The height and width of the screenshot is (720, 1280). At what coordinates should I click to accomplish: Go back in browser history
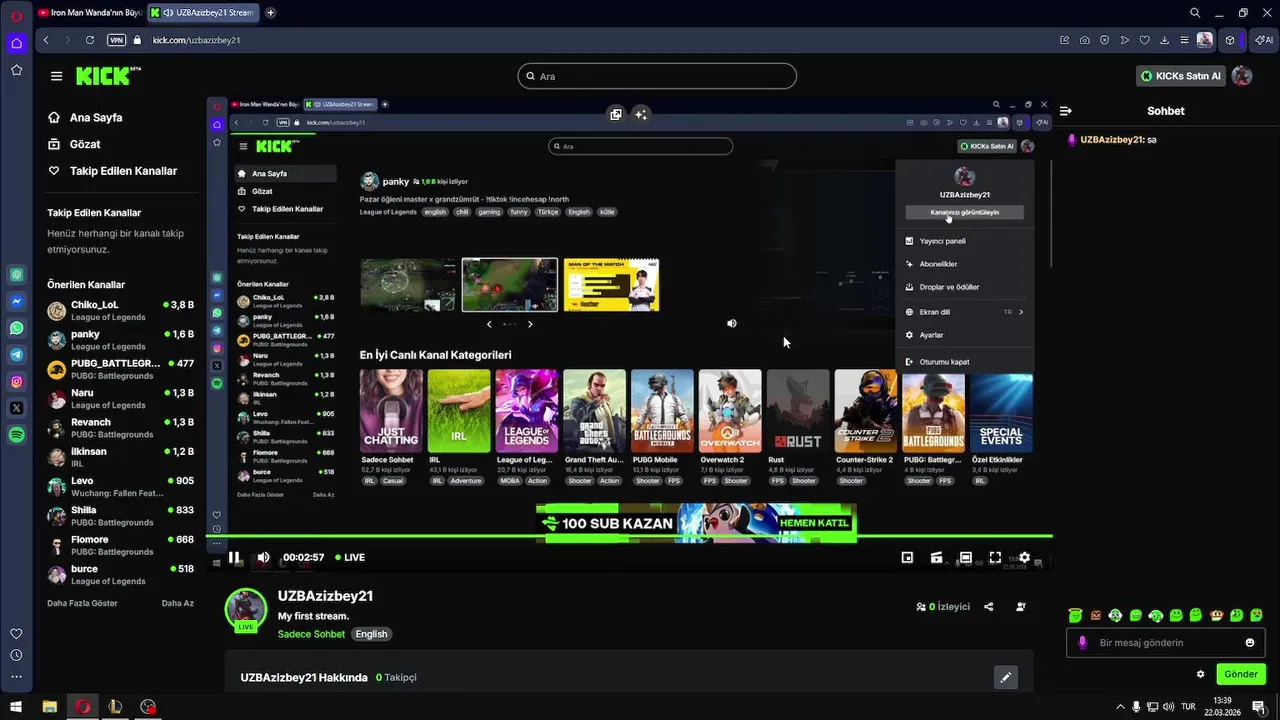[x=46, y=40]
